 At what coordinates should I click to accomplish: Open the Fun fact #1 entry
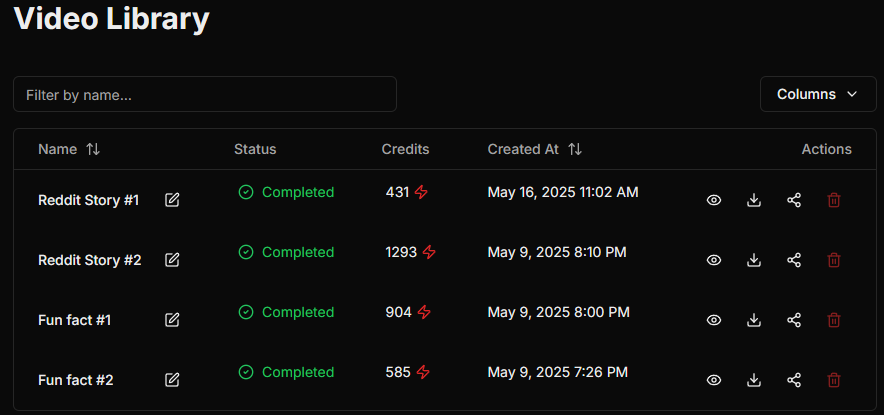pyautogui.click(x=75, y=321)
